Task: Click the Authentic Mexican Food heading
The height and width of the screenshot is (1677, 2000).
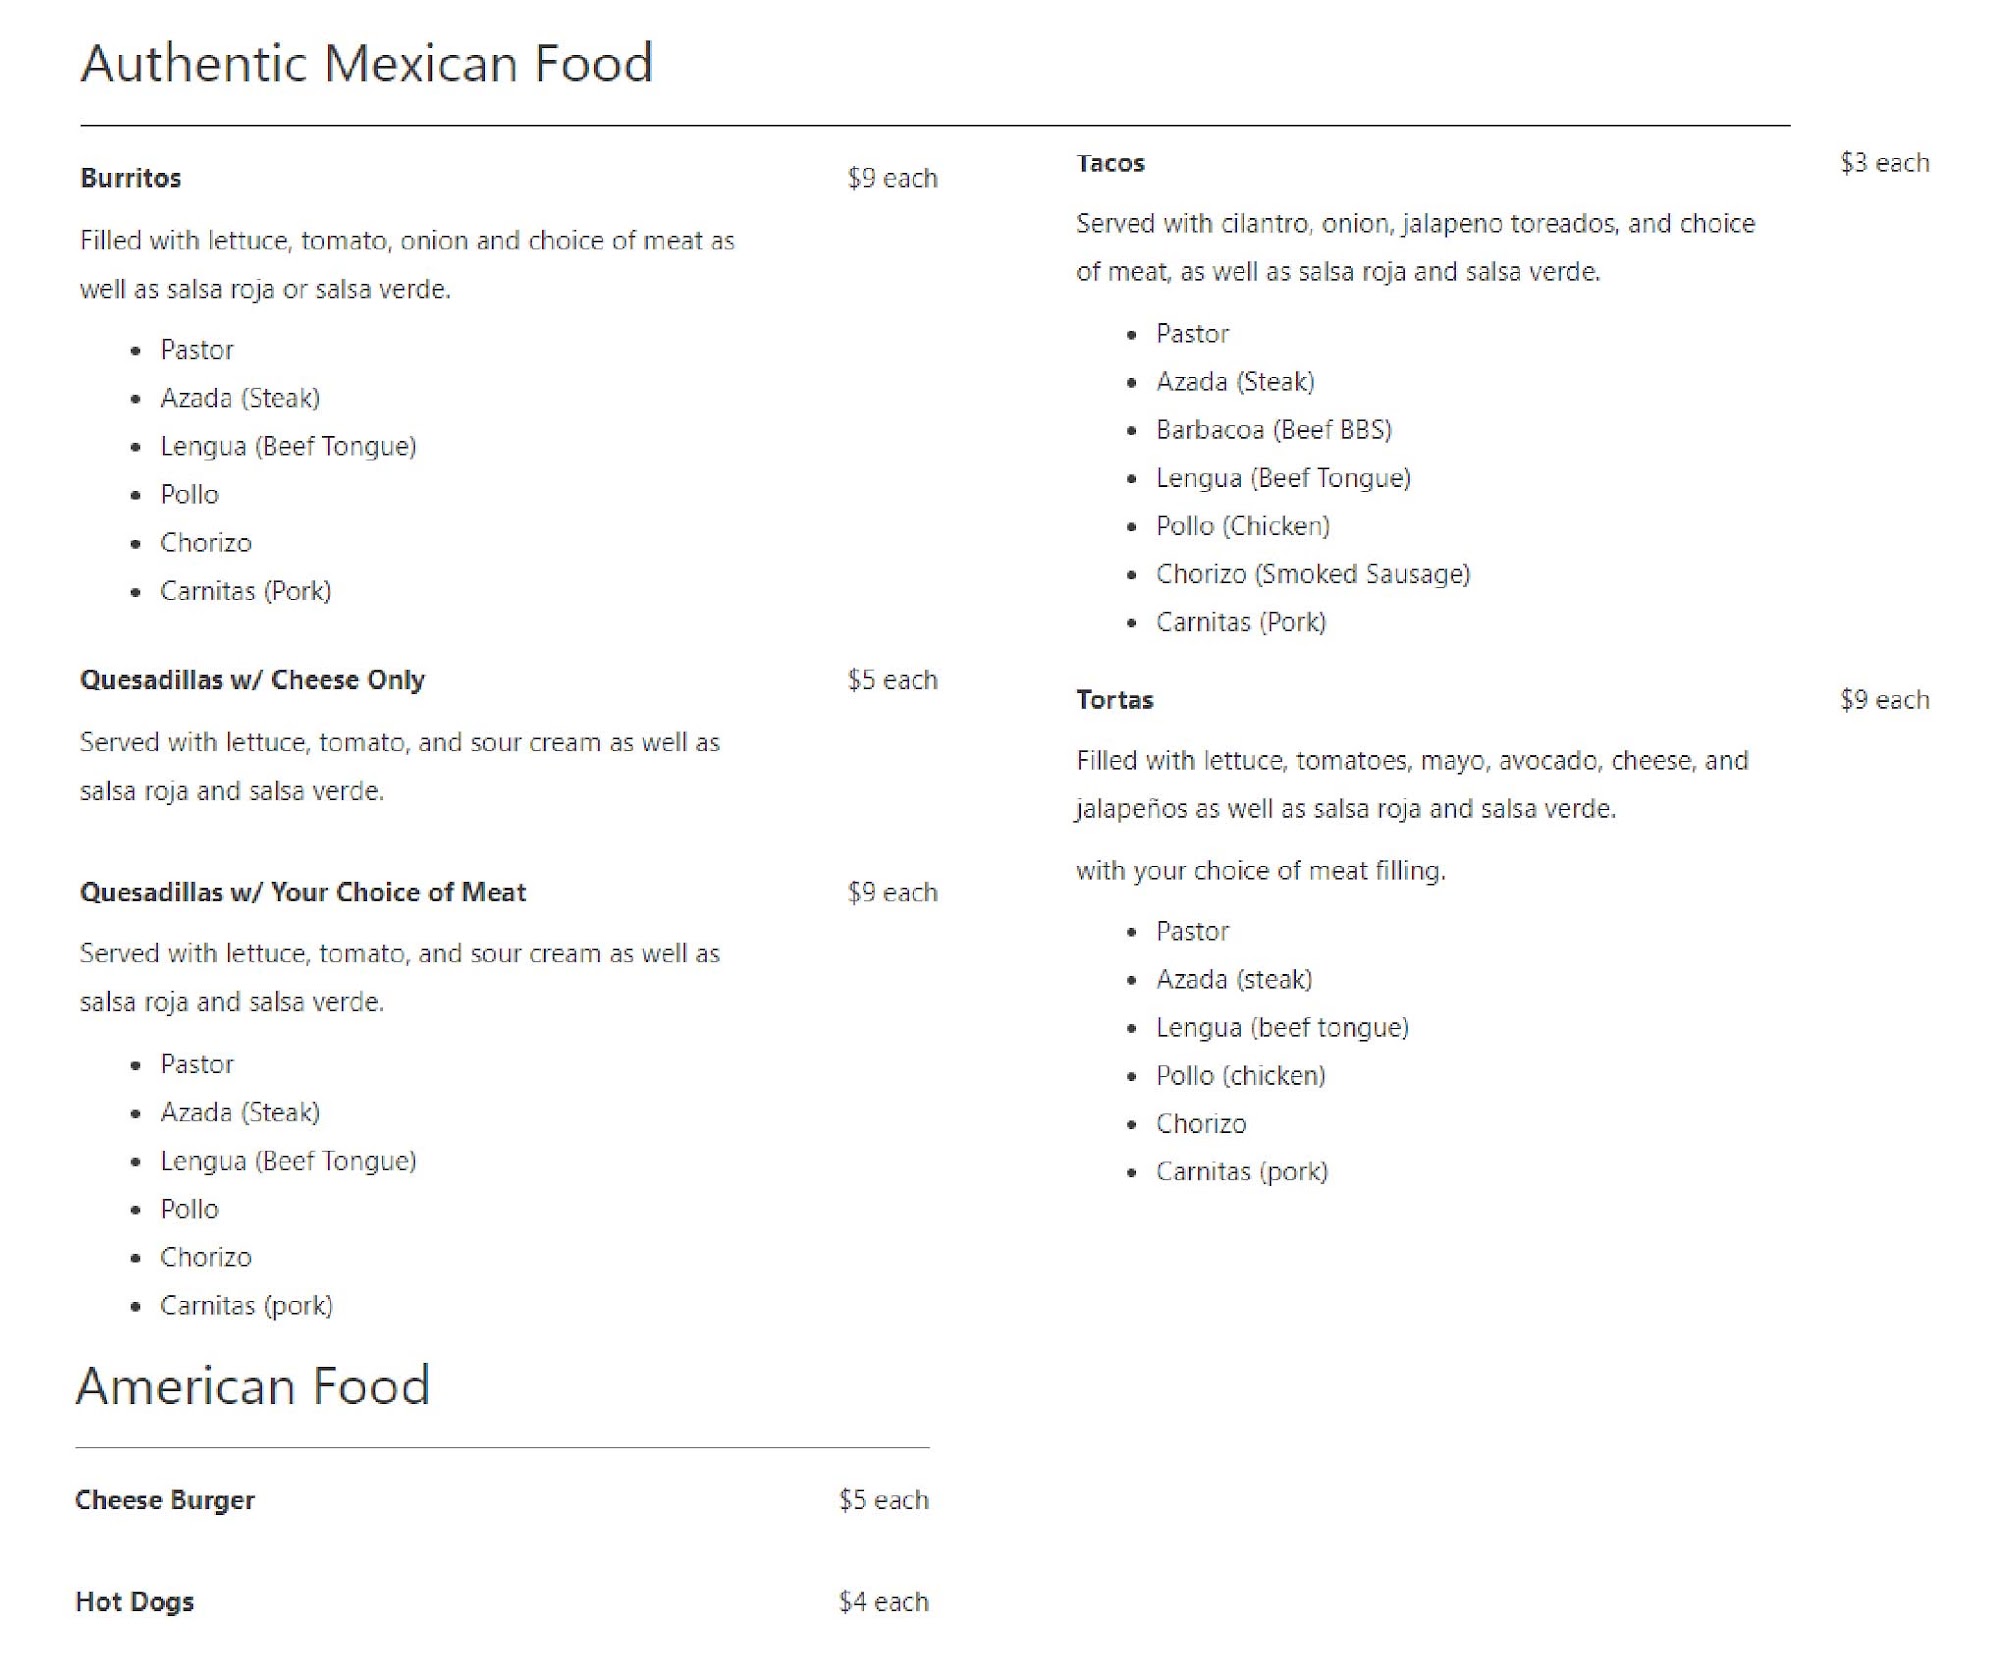Action: 366,63
